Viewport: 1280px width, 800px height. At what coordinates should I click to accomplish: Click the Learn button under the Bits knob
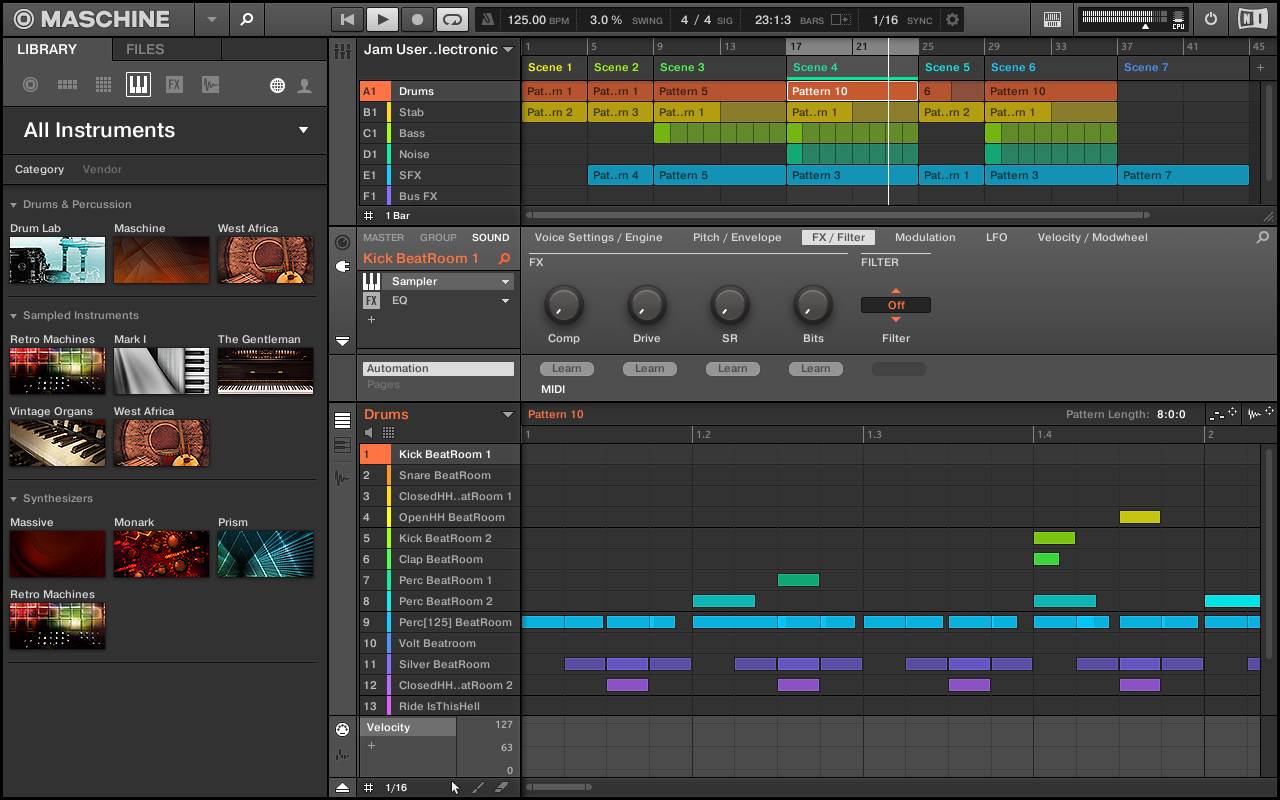[x=815, y=369]
